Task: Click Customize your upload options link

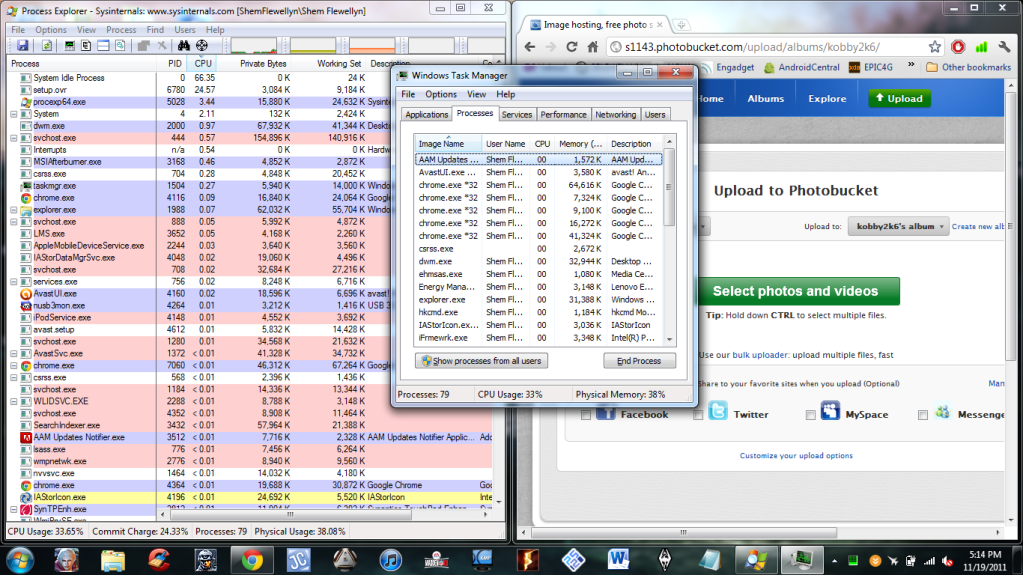Action: point(796,456)
